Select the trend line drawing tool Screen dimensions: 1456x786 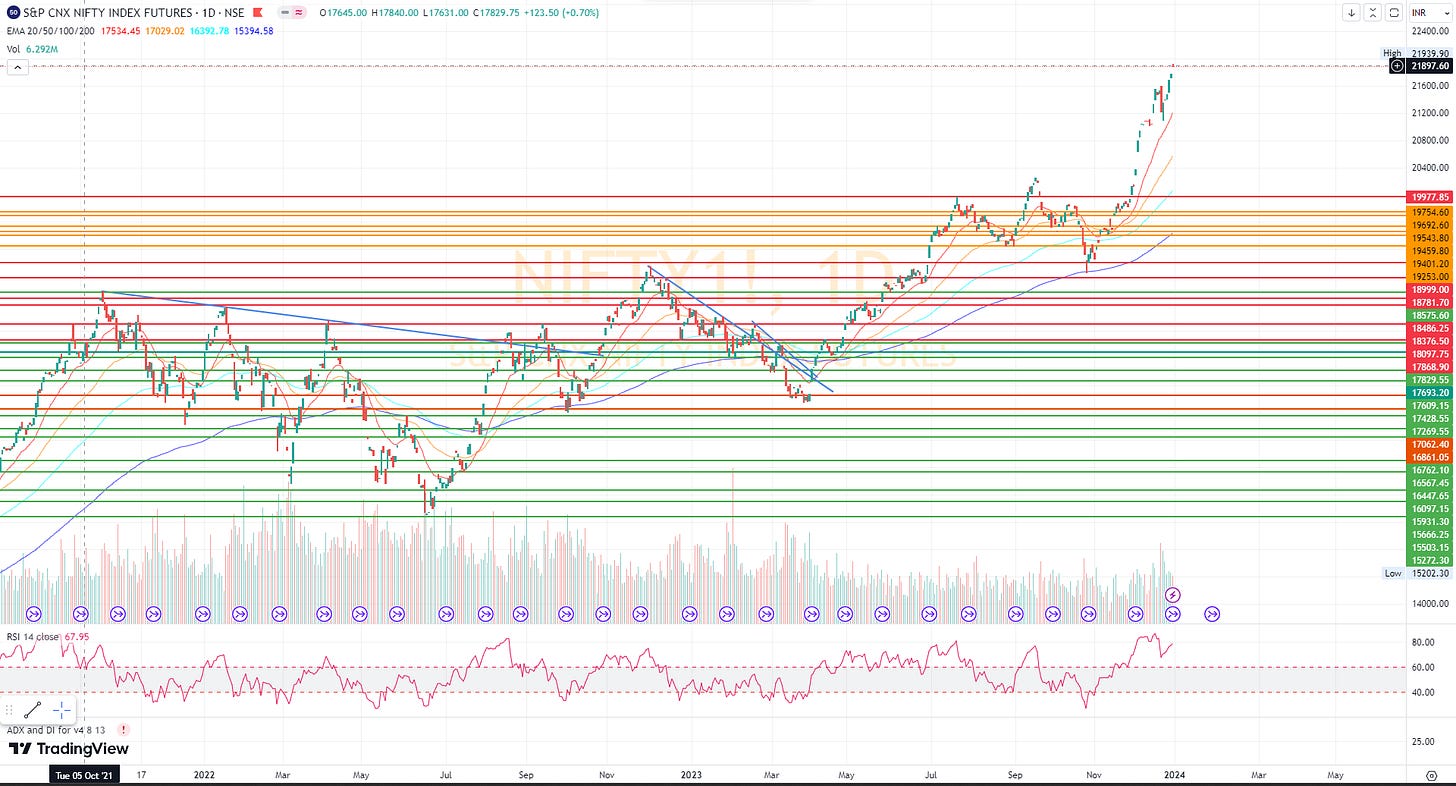[x=32, y=711]
